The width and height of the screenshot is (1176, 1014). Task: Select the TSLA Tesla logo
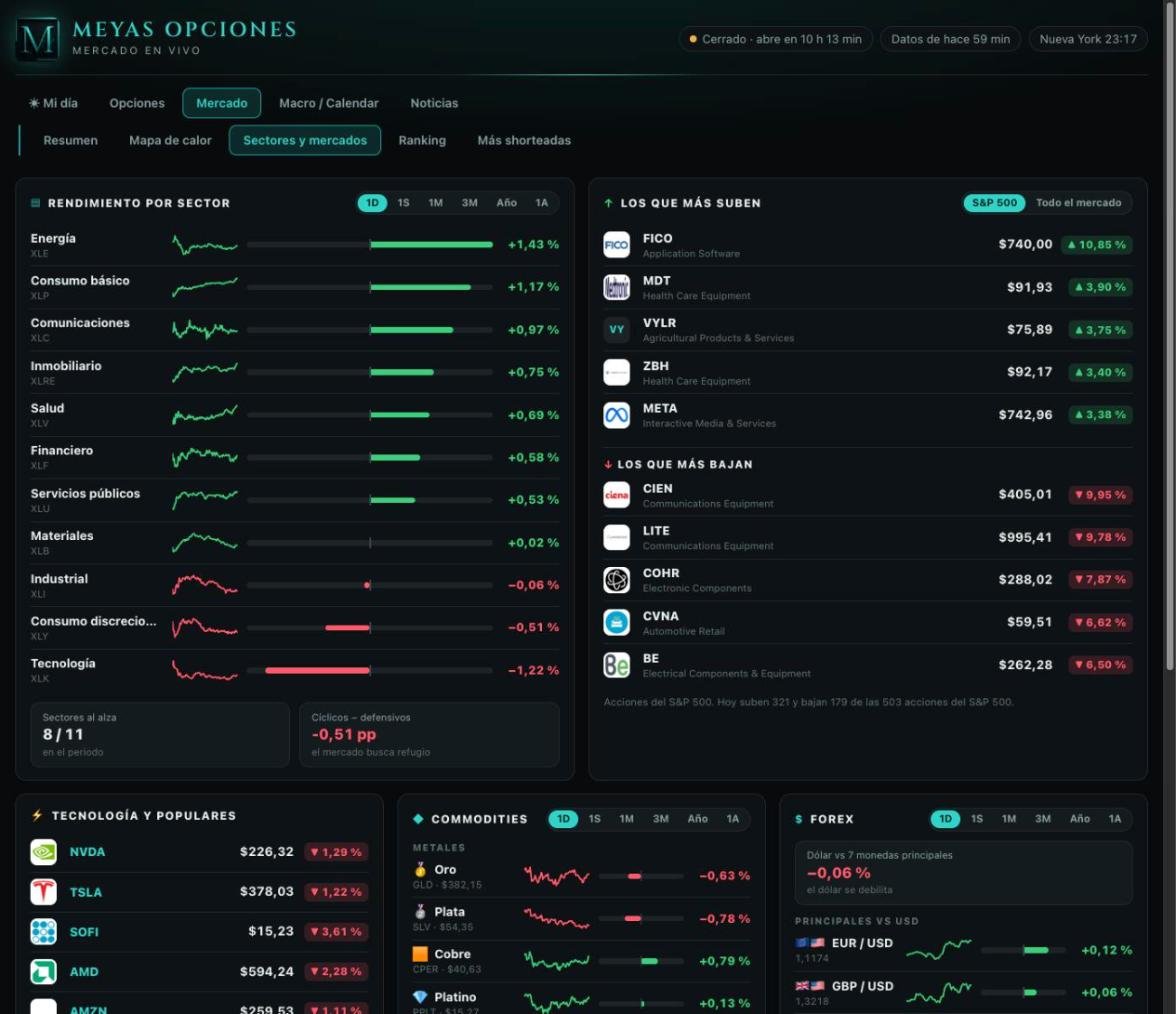pos(44,892)
